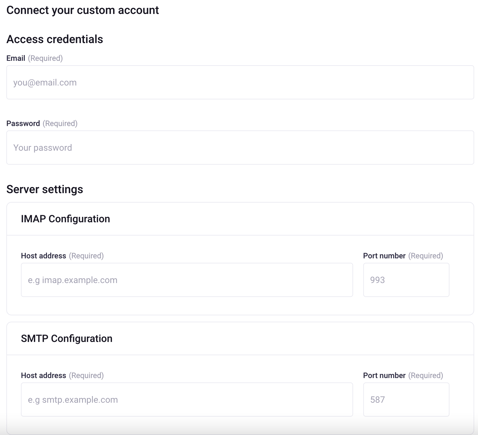The image size is (478, 435).
Task: Click the IMAP Port number label
Action: [384, 256]
